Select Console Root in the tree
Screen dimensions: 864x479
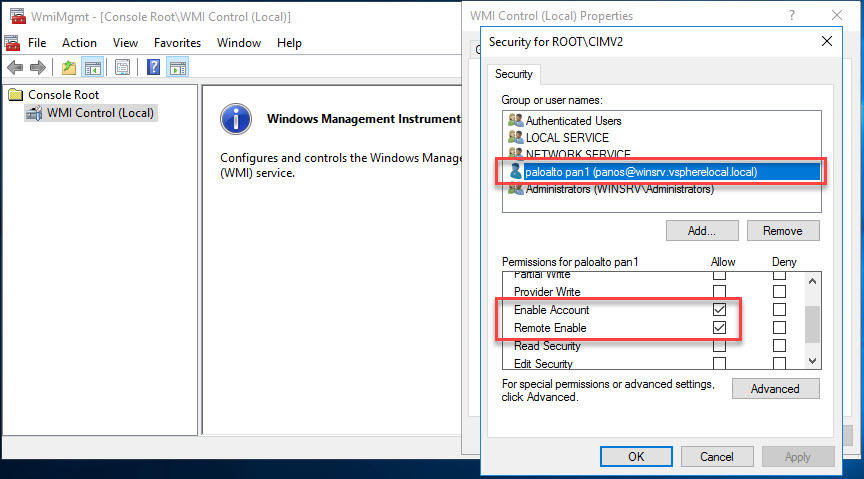pos(63,95)
